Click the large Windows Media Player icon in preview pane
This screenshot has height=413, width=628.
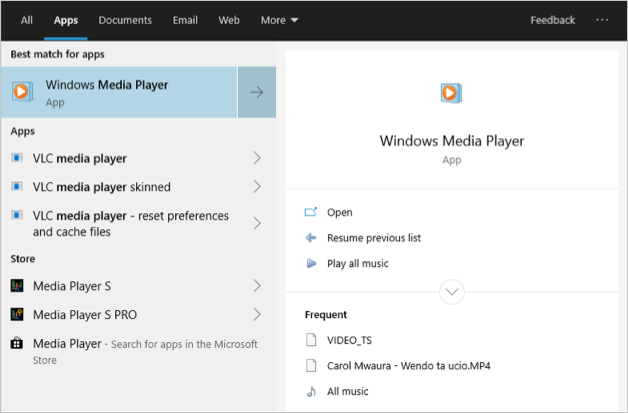[x=451, y=93]
